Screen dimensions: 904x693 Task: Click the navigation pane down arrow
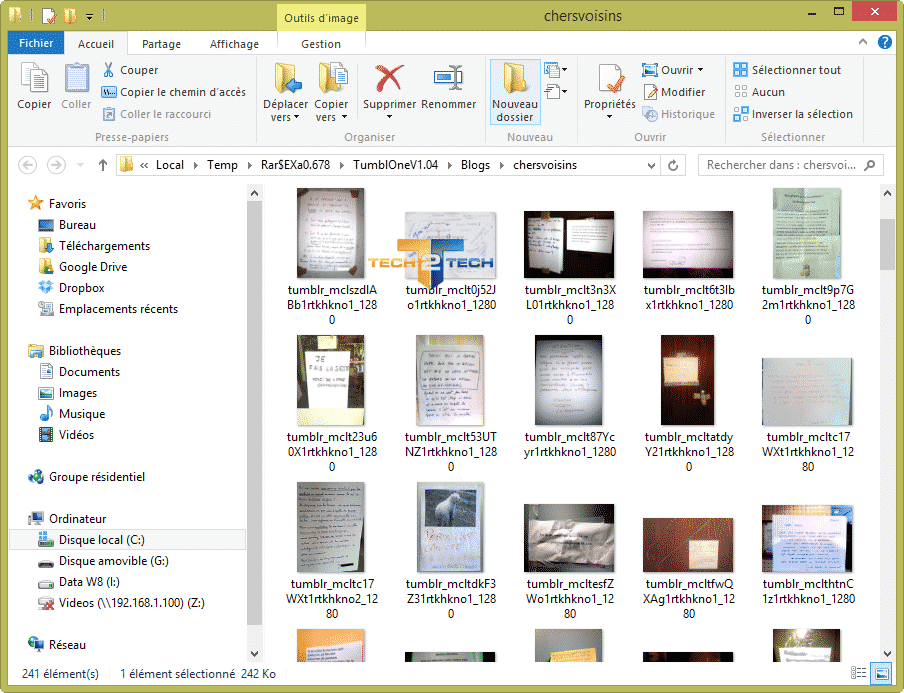[x=254, y=654]
